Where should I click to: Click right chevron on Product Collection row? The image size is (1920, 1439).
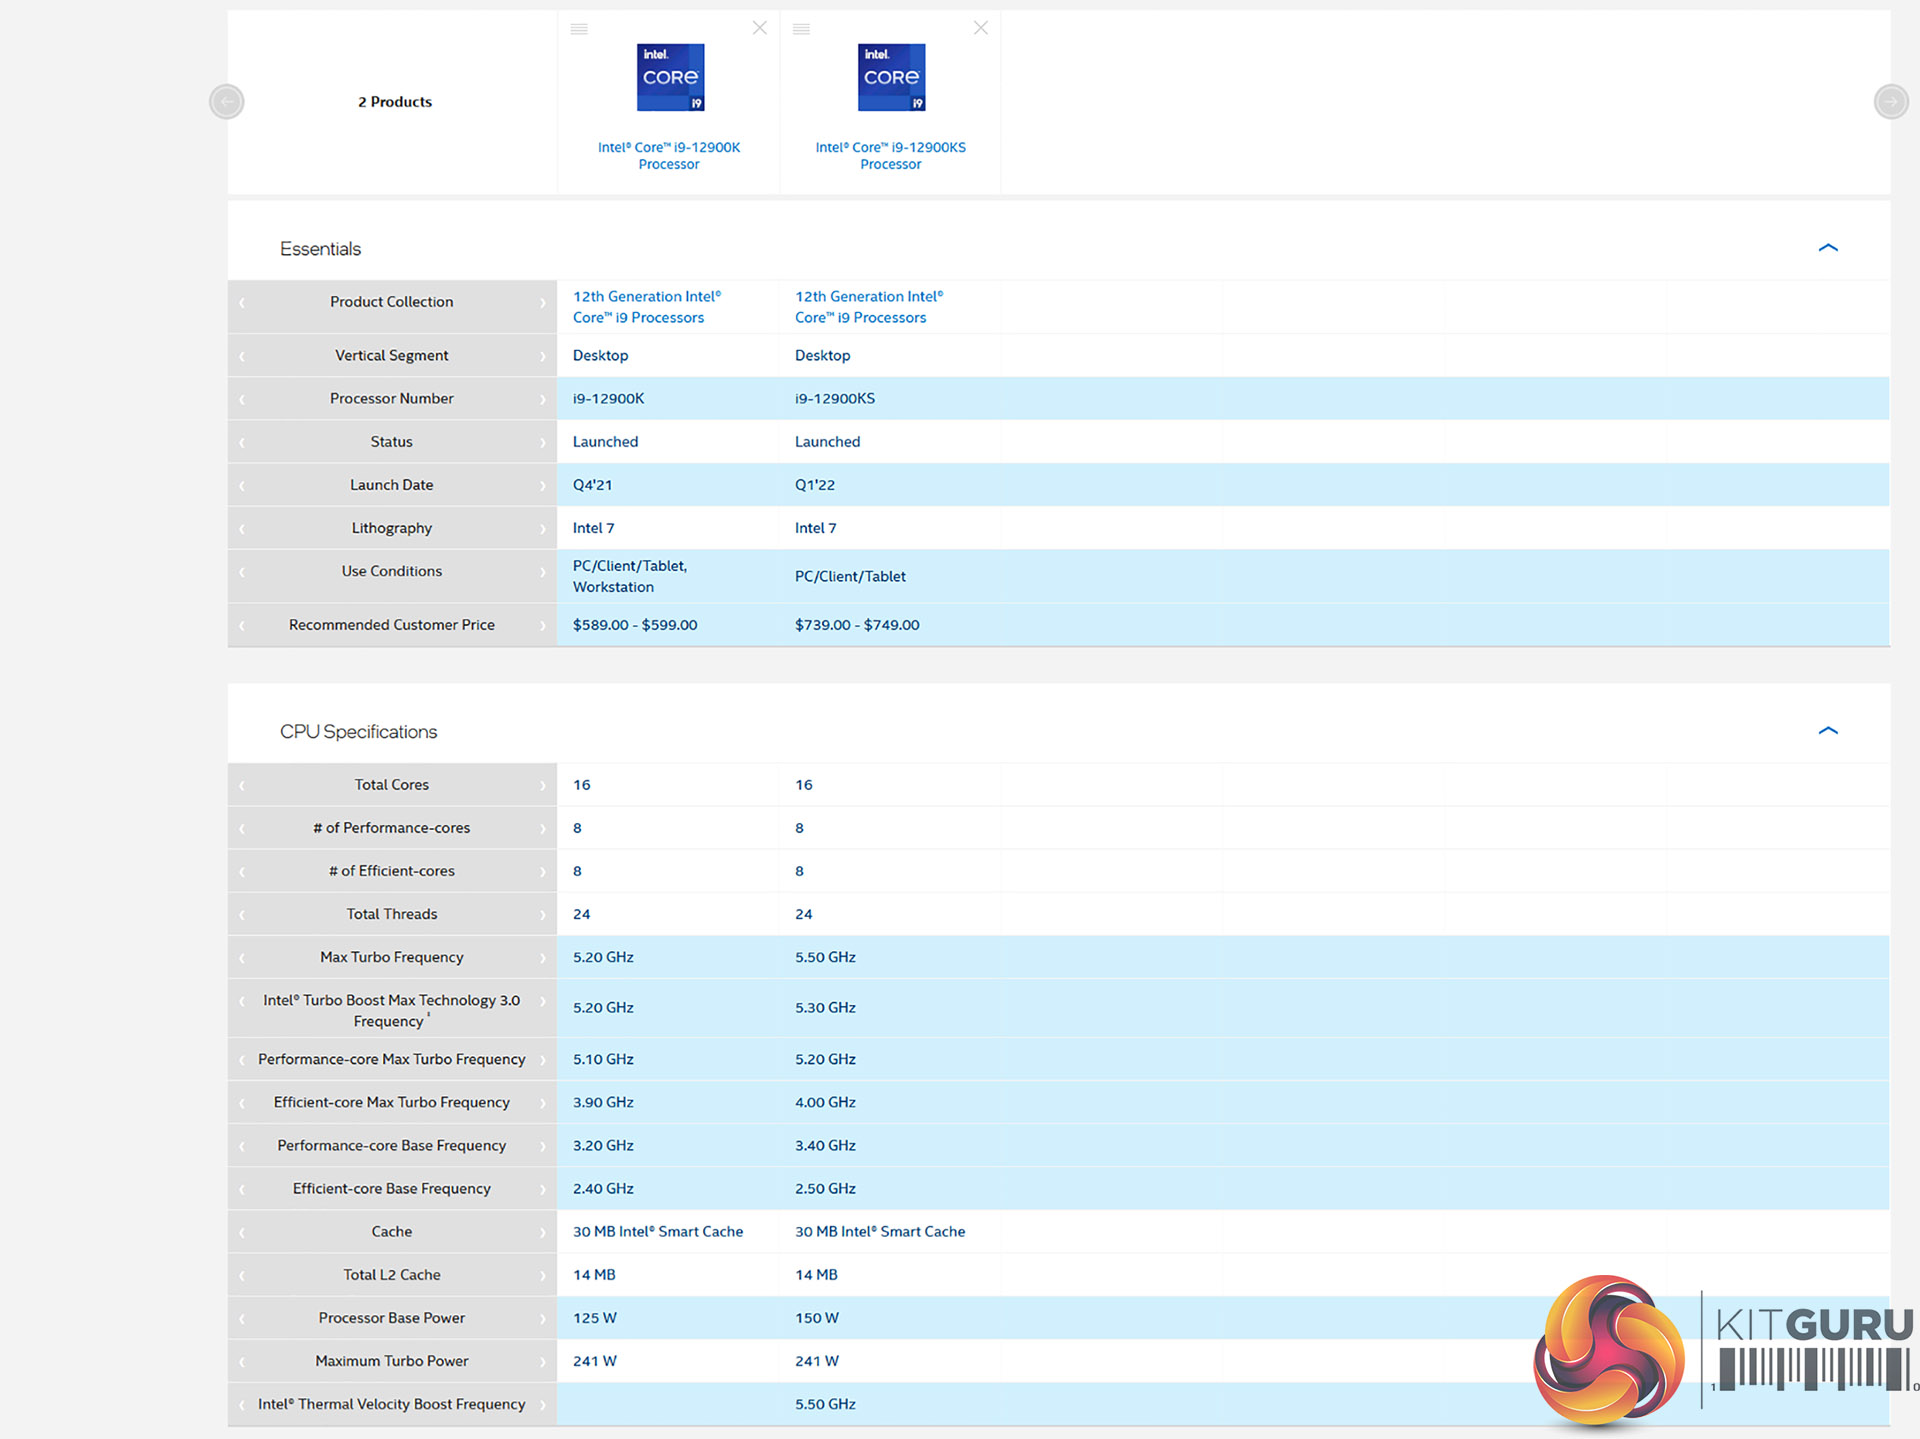[x=543, y=302]
